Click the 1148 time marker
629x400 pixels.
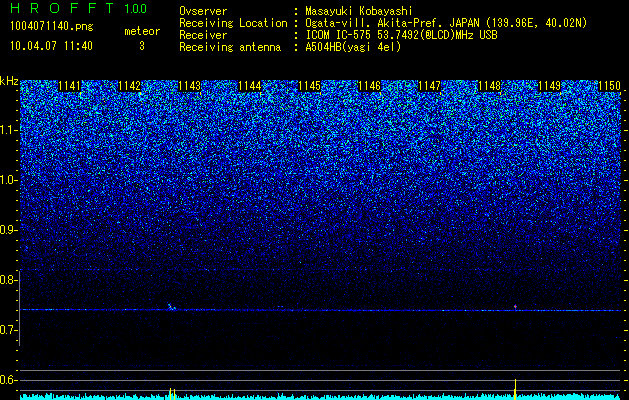490,86
